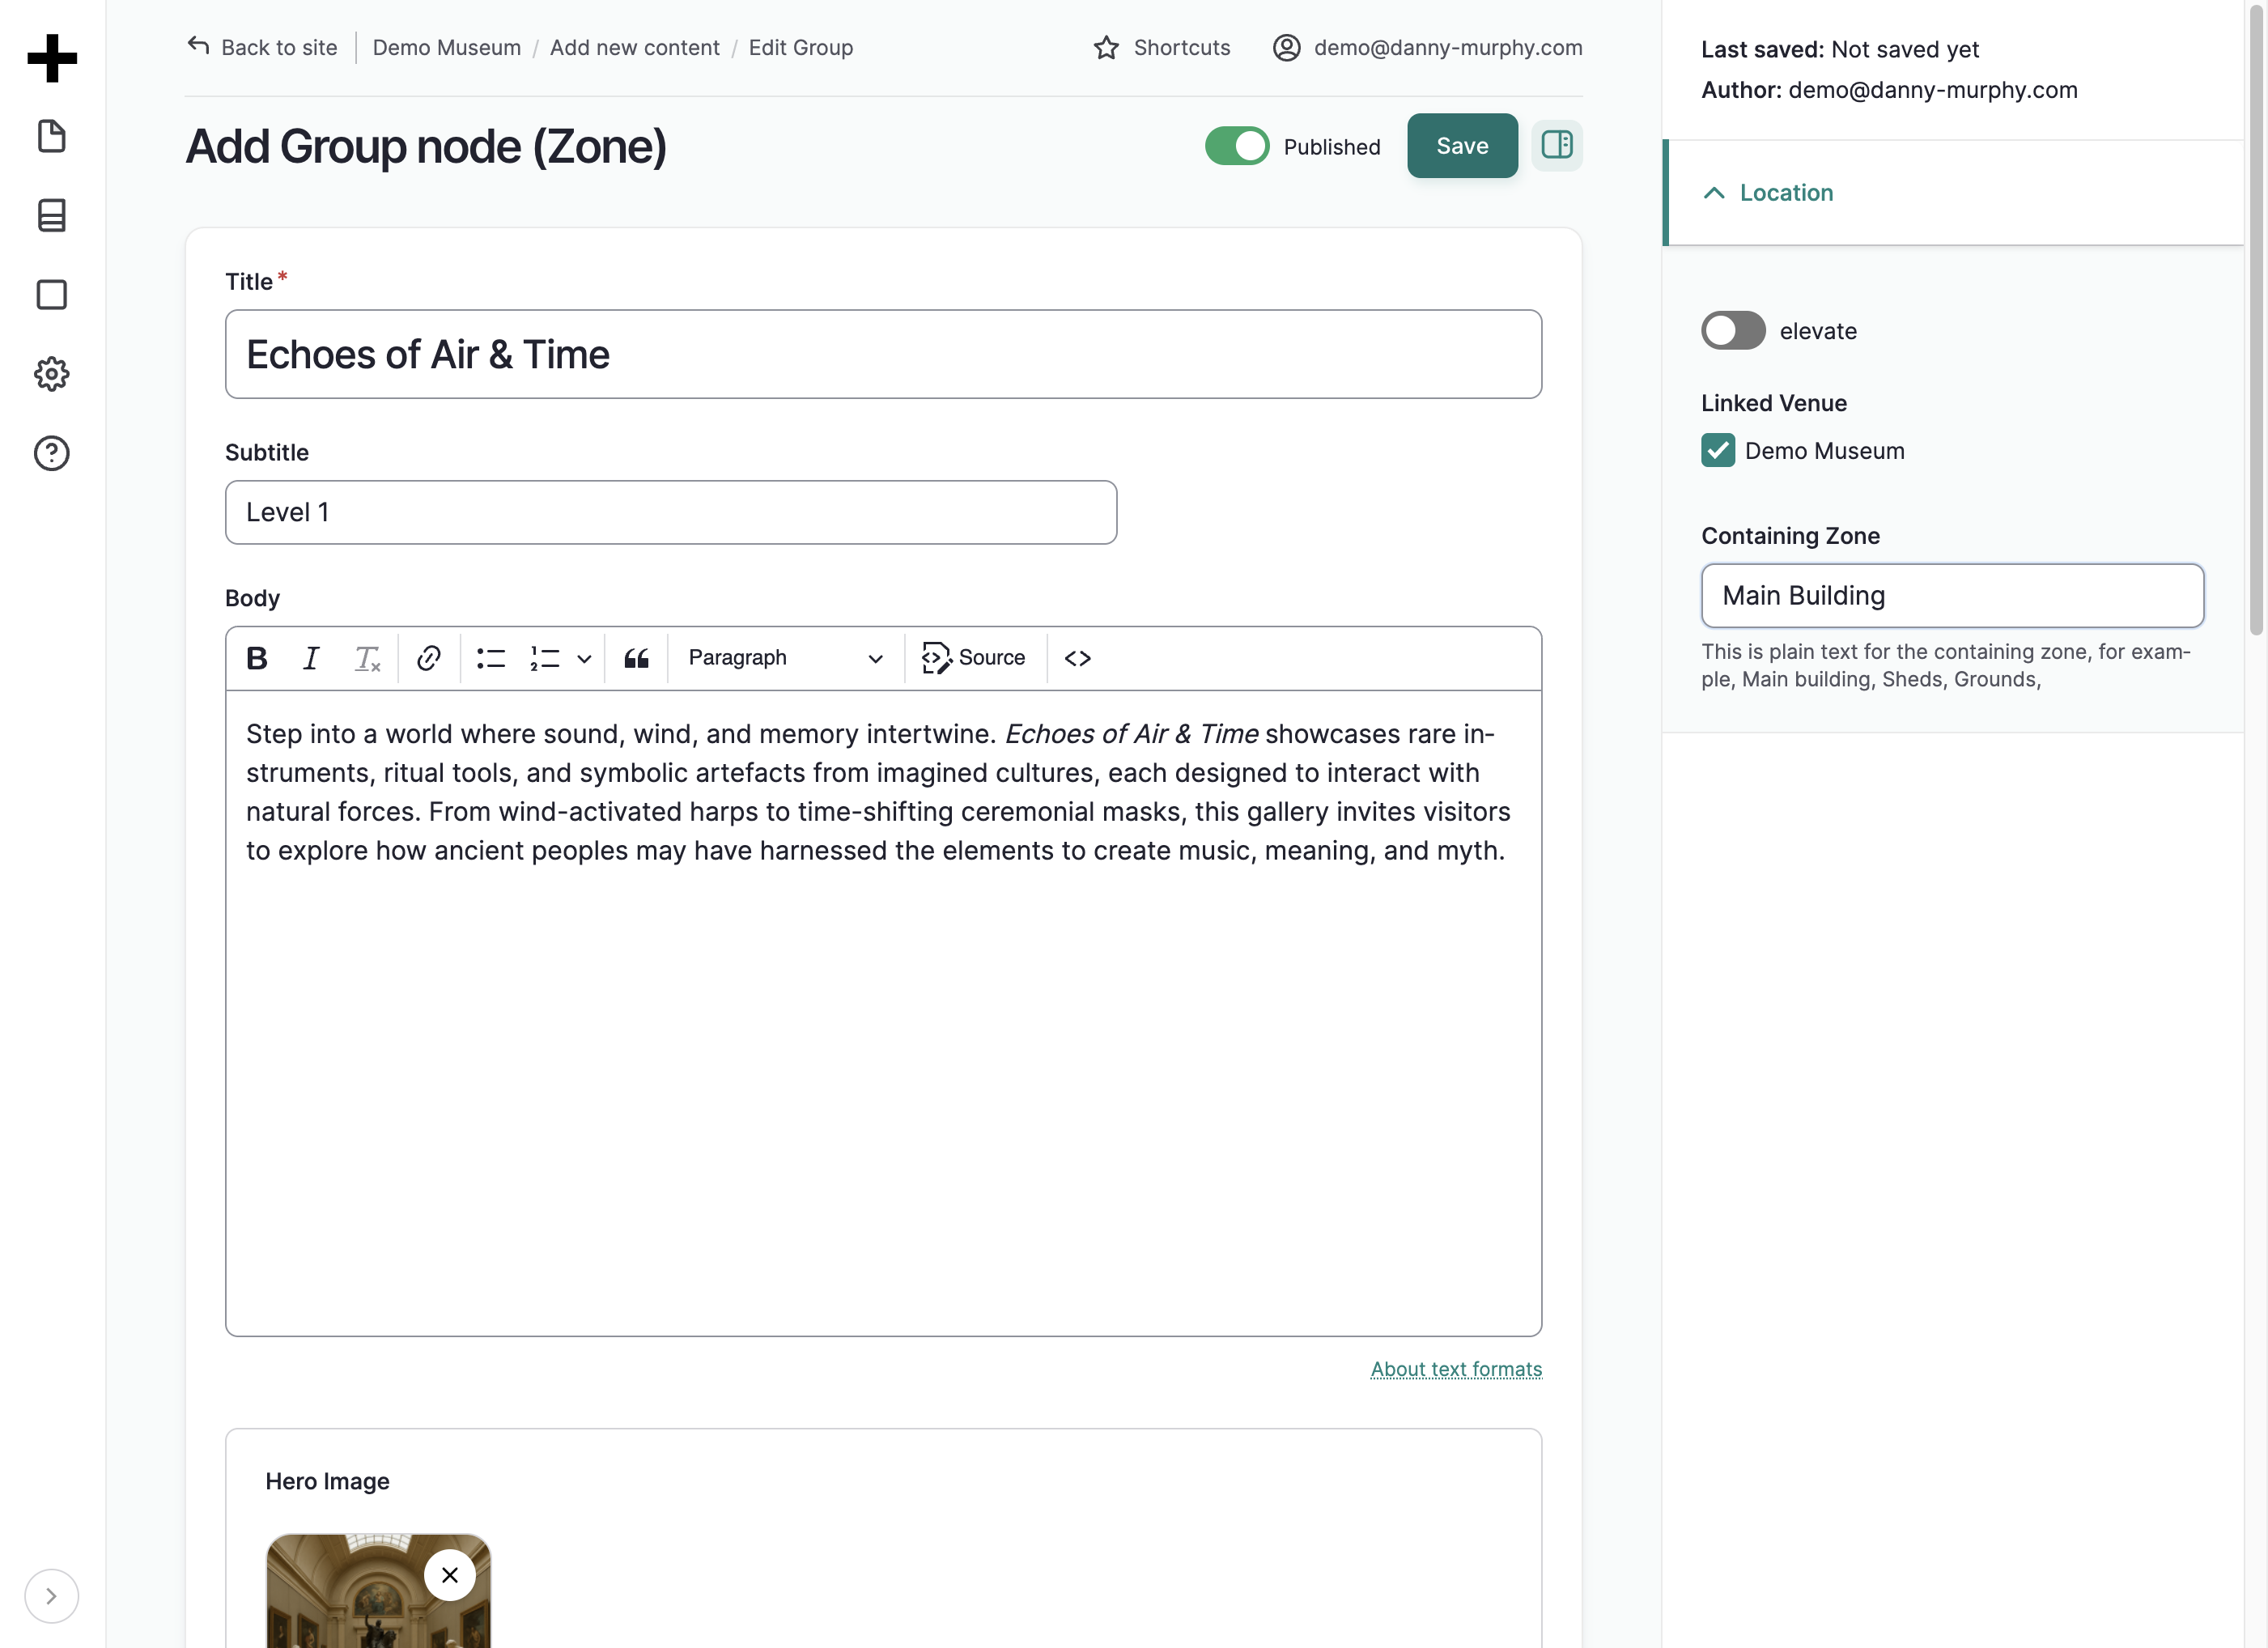Open the settings gear icon
Screen dimensions: 2268x1648
(52, 374)
